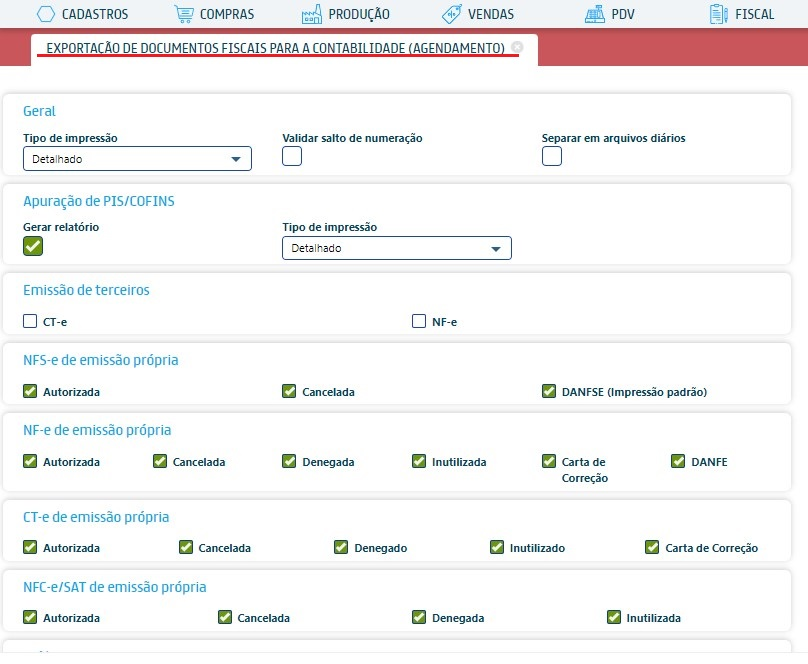Uncheck Inutilizada for NF-e de emissão própria
808x664 pixels.
tap(419, 462)
